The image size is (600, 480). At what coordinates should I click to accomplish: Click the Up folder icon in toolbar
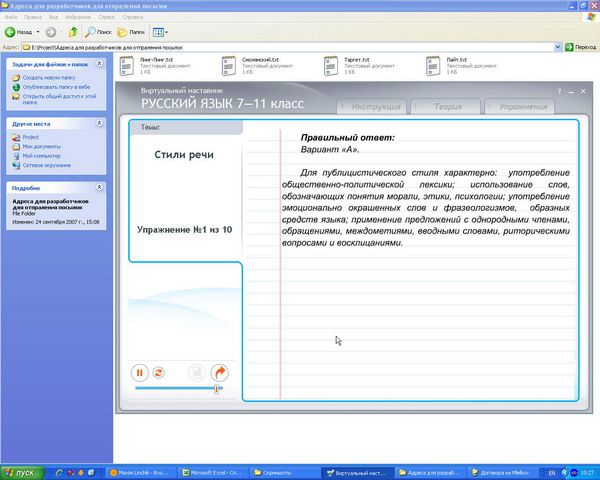[x=73, y=32]
